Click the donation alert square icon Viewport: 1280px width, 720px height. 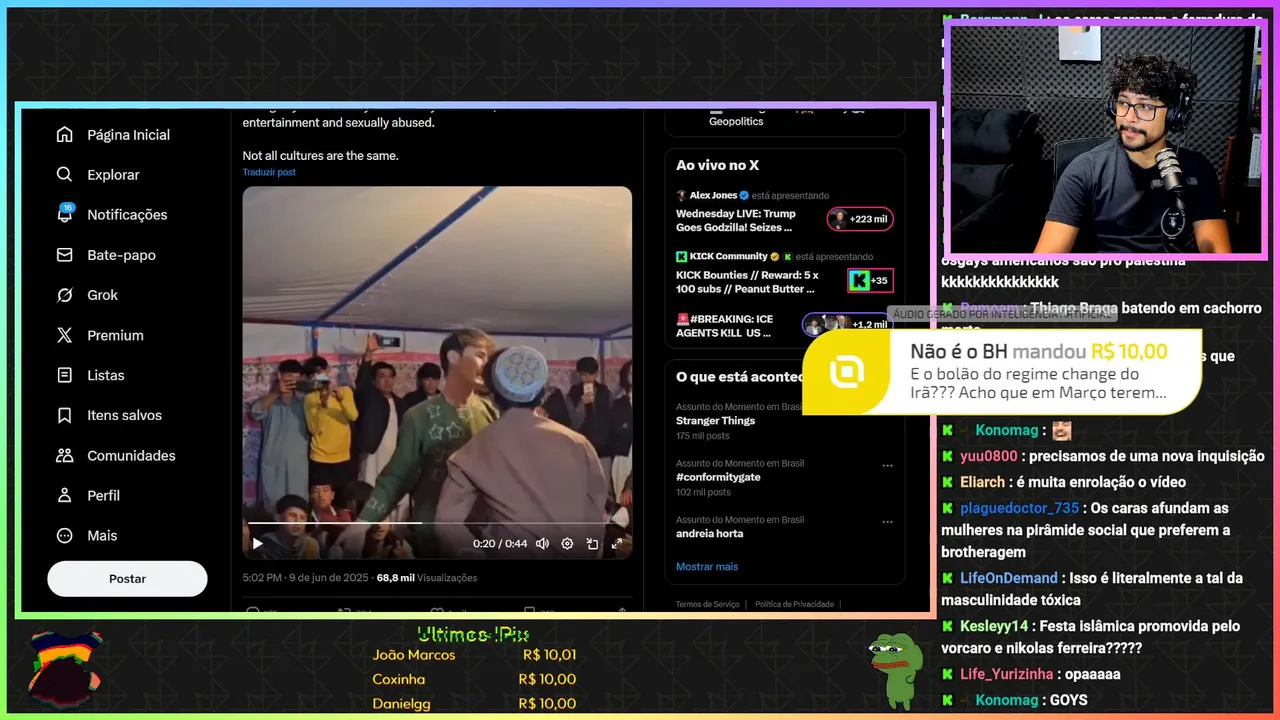pos(846,372)
